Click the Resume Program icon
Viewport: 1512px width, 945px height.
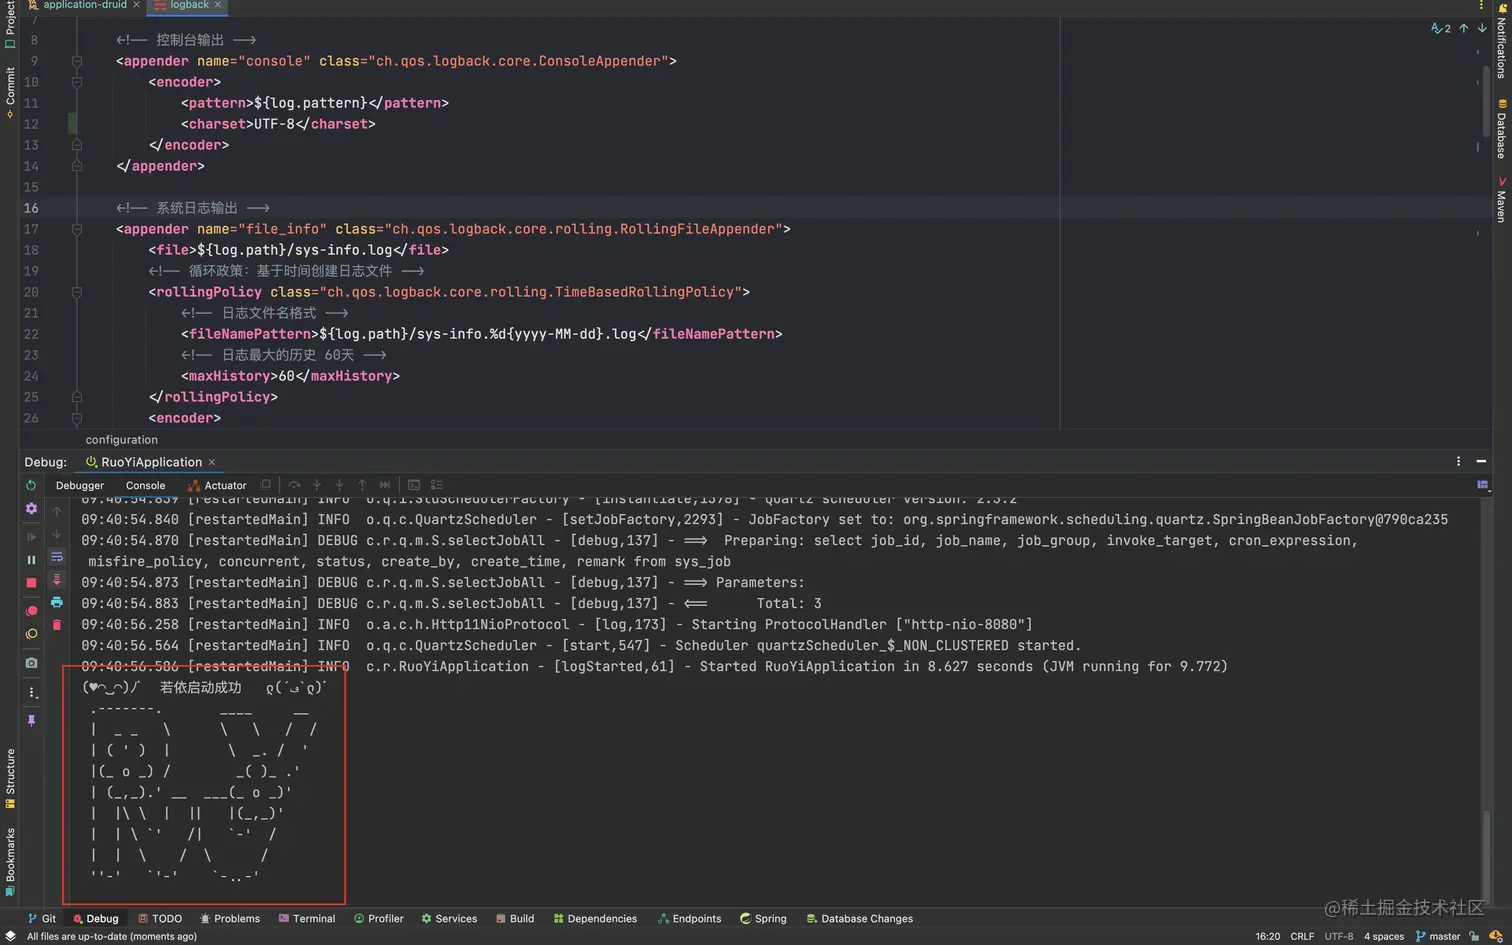31,537
